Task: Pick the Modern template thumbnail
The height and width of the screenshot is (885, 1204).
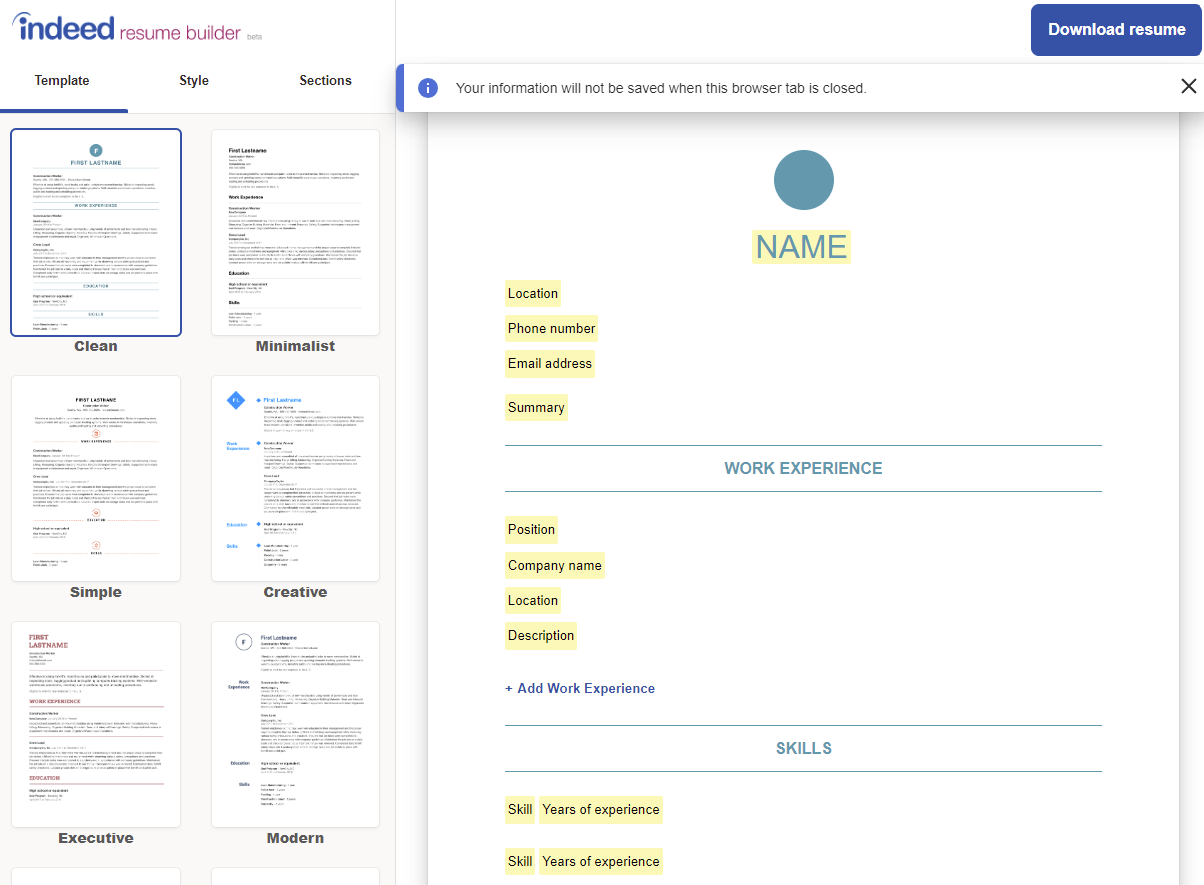Action: pyautogui.click(x=296, y=724)
